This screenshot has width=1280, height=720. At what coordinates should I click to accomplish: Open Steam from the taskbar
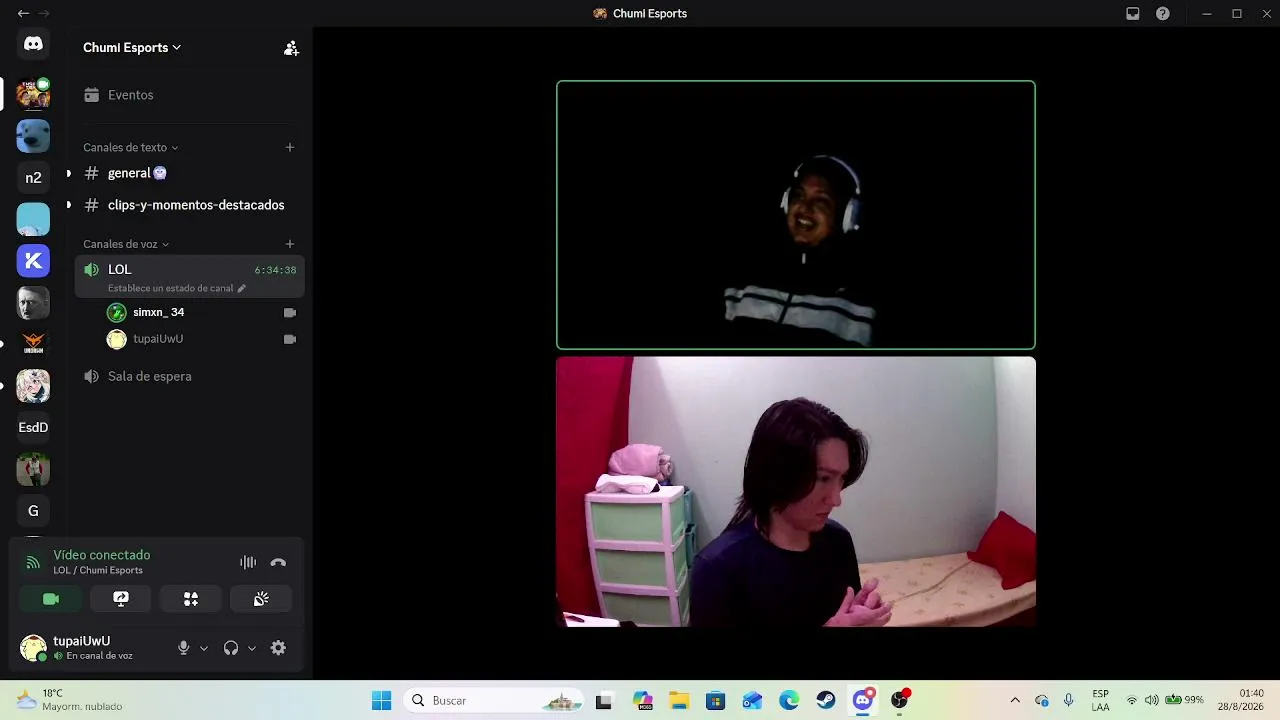point(826,700)
